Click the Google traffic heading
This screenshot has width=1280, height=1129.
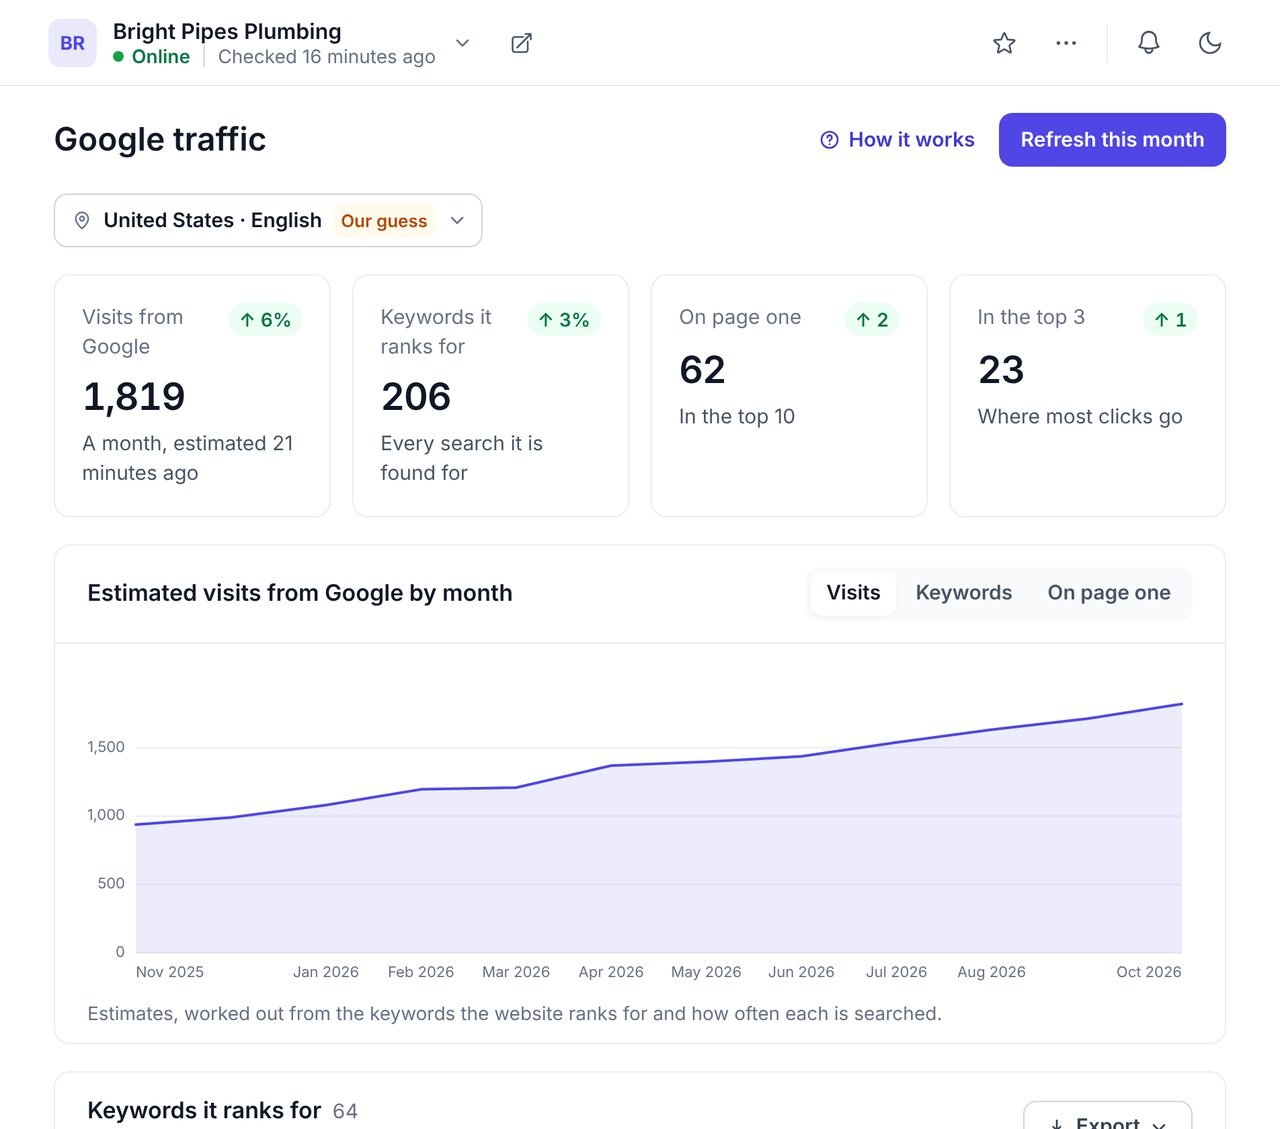point(160,140)
